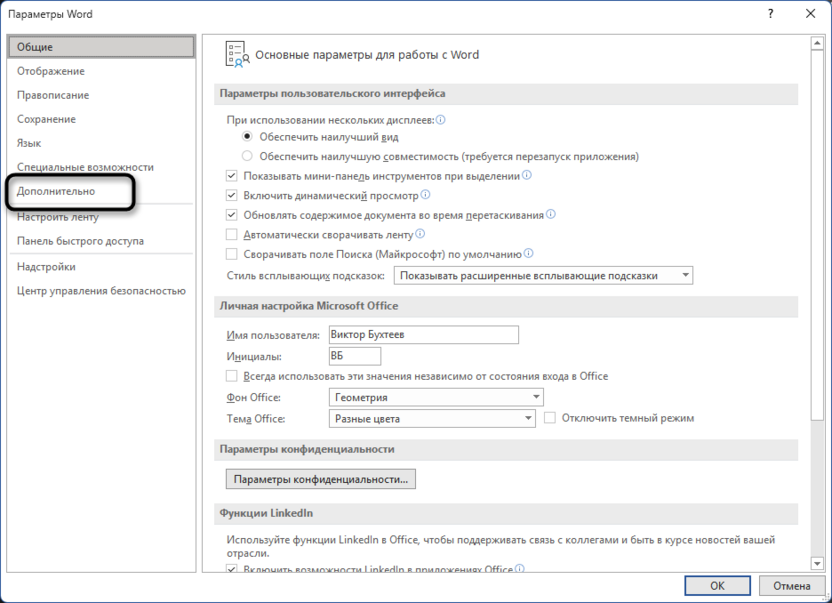Click the help question mark in title bar
Screen dimensions: 832x603
770,14
